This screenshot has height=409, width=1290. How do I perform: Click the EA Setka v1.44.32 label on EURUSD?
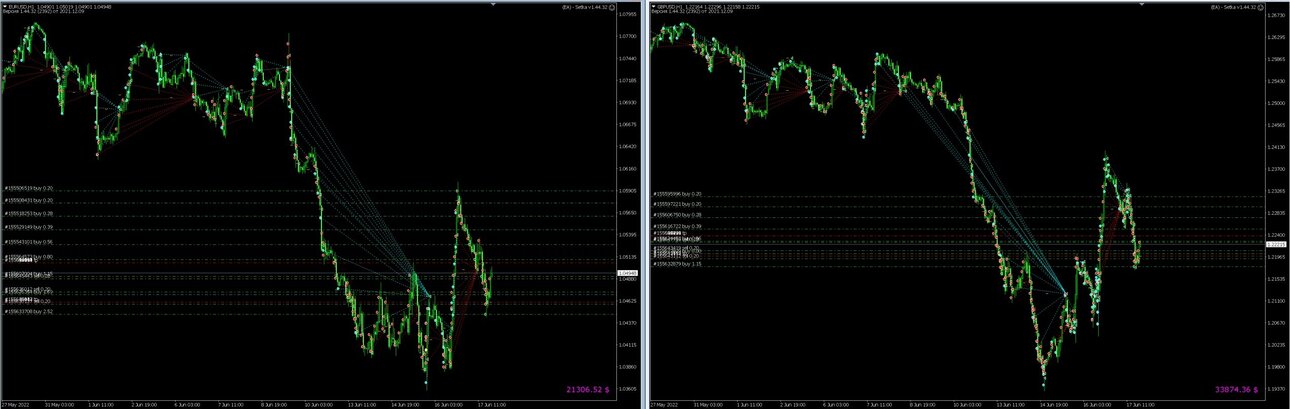[586, 6]
